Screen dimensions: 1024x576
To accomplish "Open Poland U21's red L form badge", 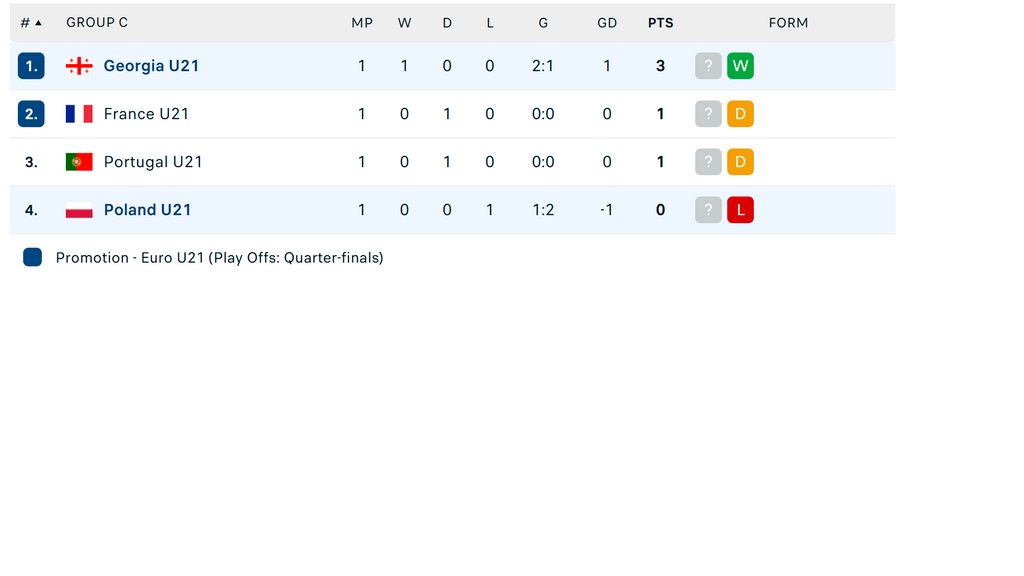I will pos(740,210).
